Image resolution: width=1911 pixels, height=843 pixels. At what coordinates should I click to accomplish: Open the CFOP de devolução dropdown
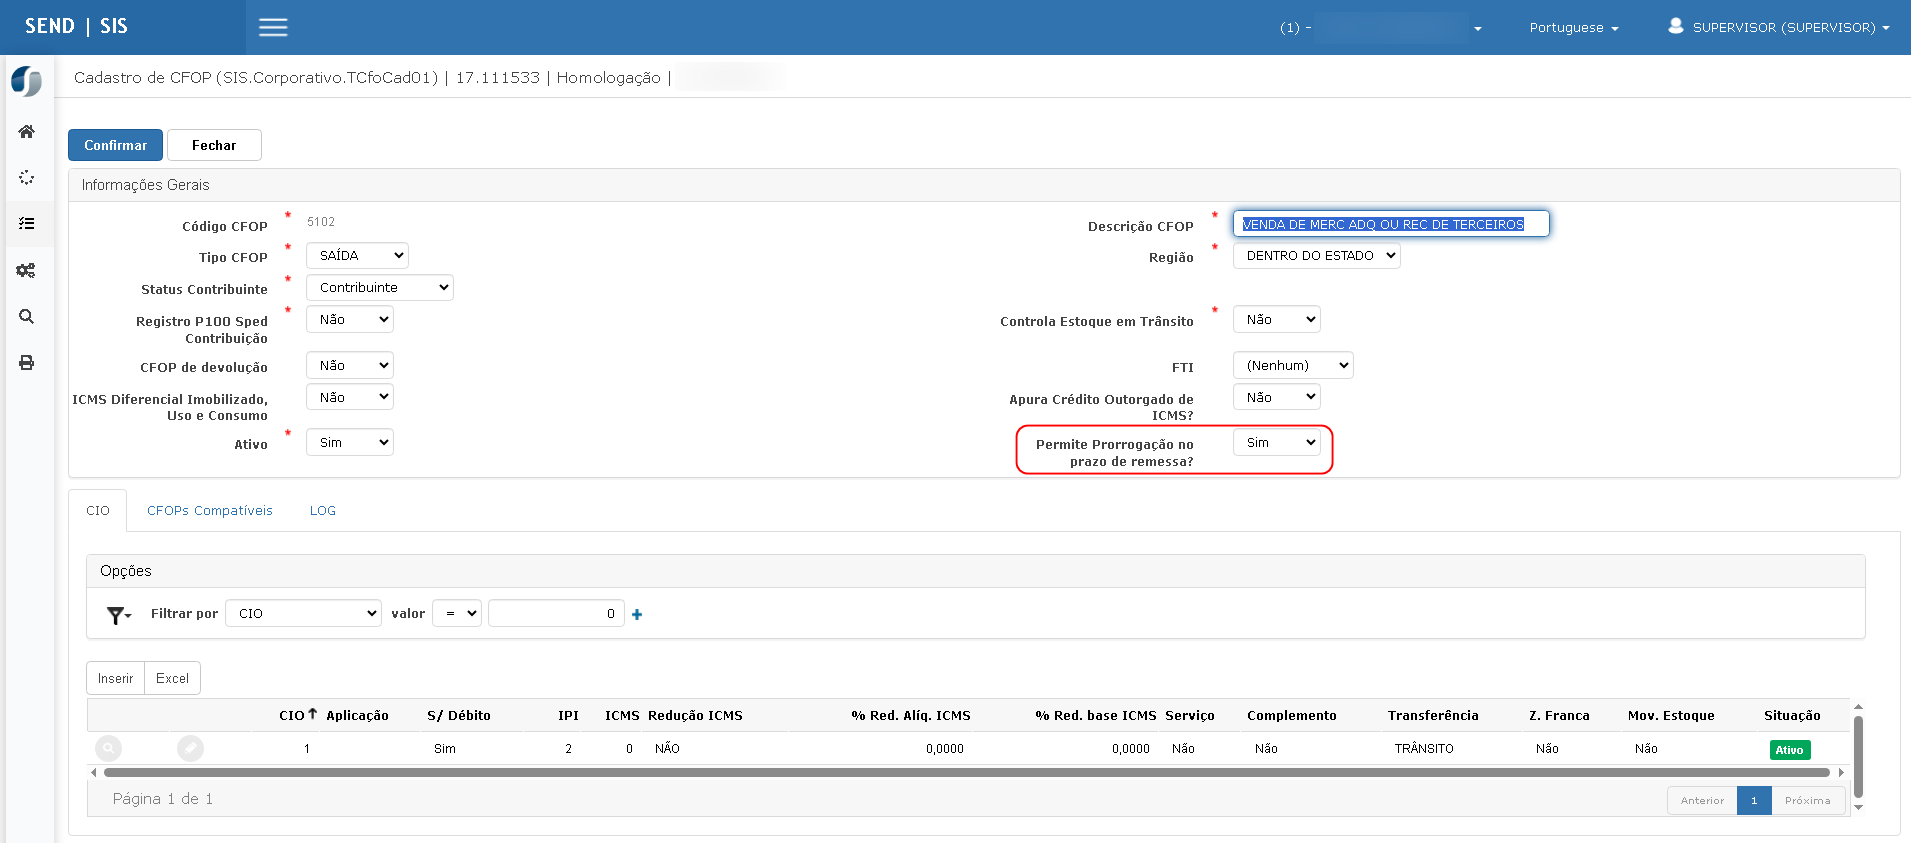pyautogui.click(x=349, y=366)
